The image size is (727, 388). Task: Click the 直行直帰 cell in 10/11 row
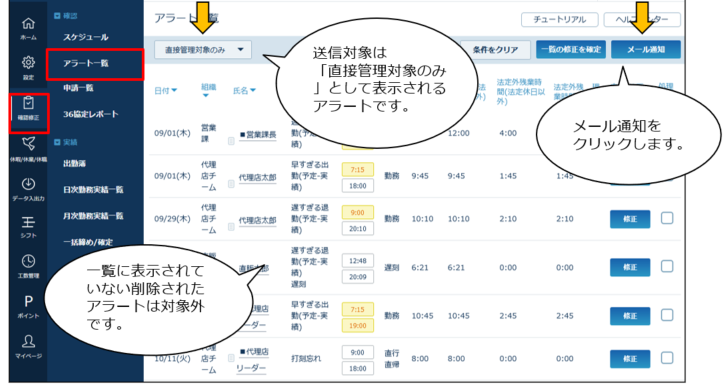pos(391,358)
